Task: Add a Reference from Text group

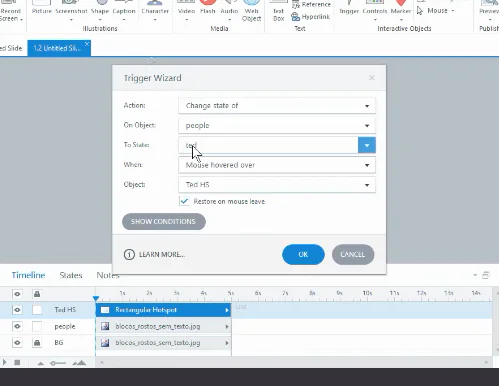Action: point(311,5)
